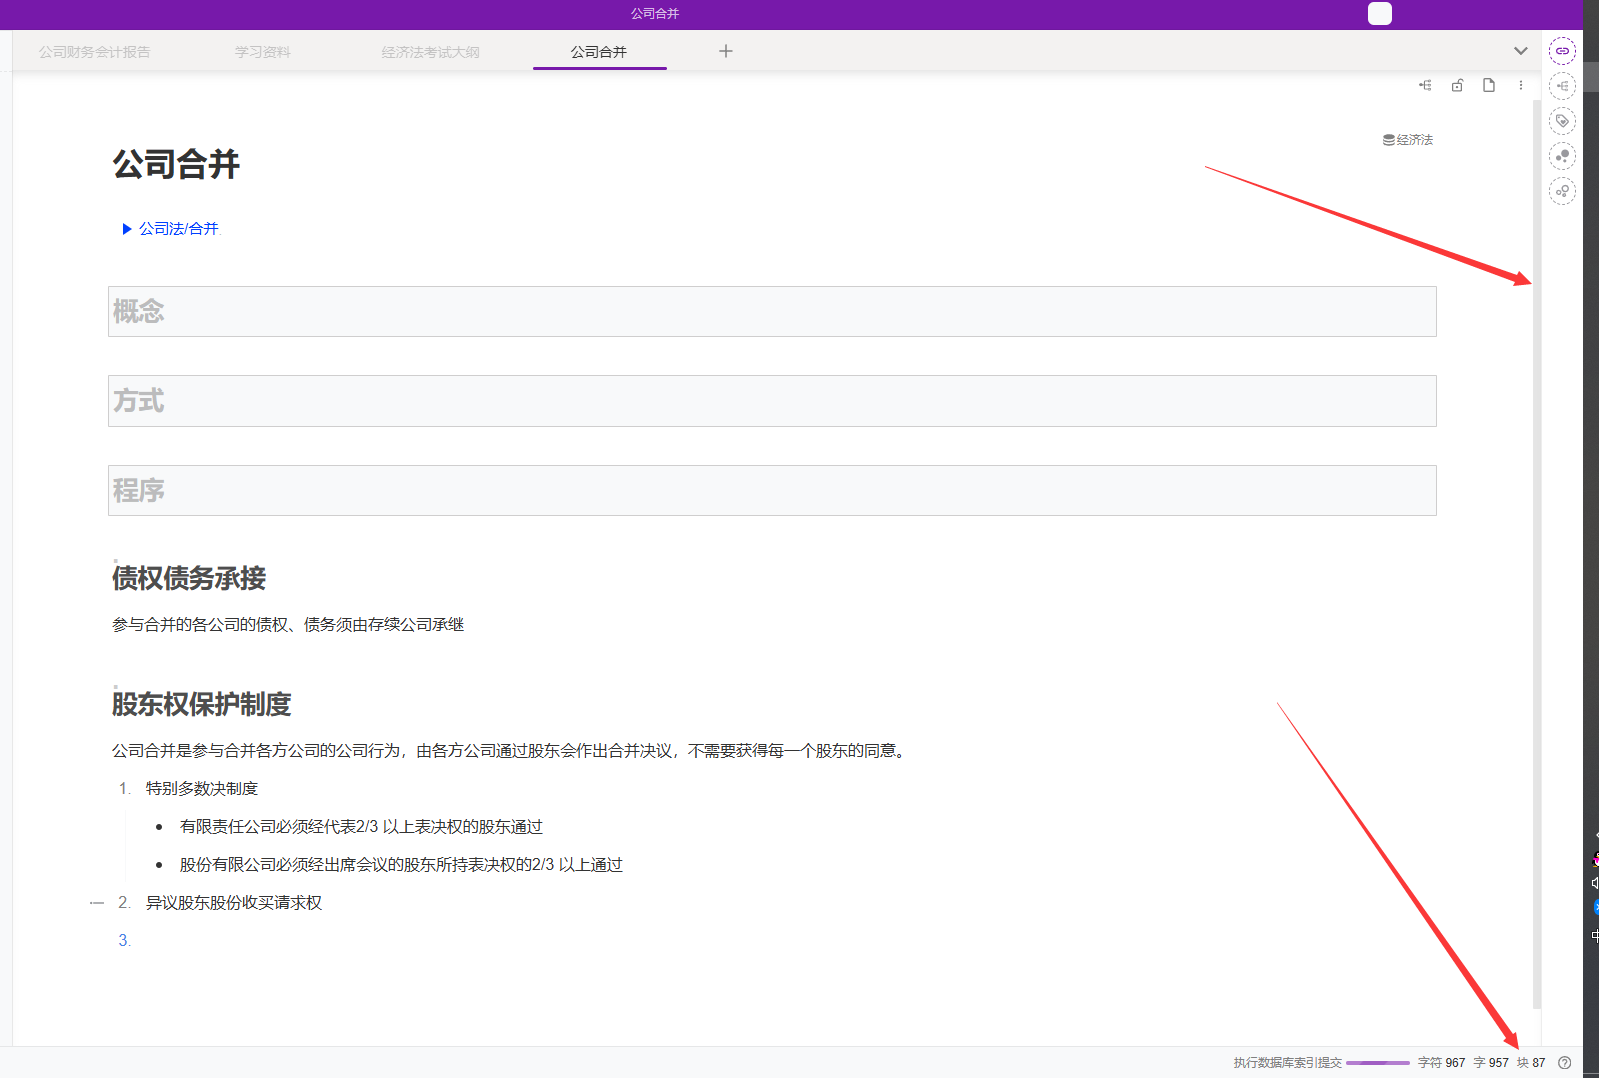Image resolution: width=1599 pixels, height=1078 pixels.
Task: Show the graph view from right dock
Action: [x=1562, y=156]
